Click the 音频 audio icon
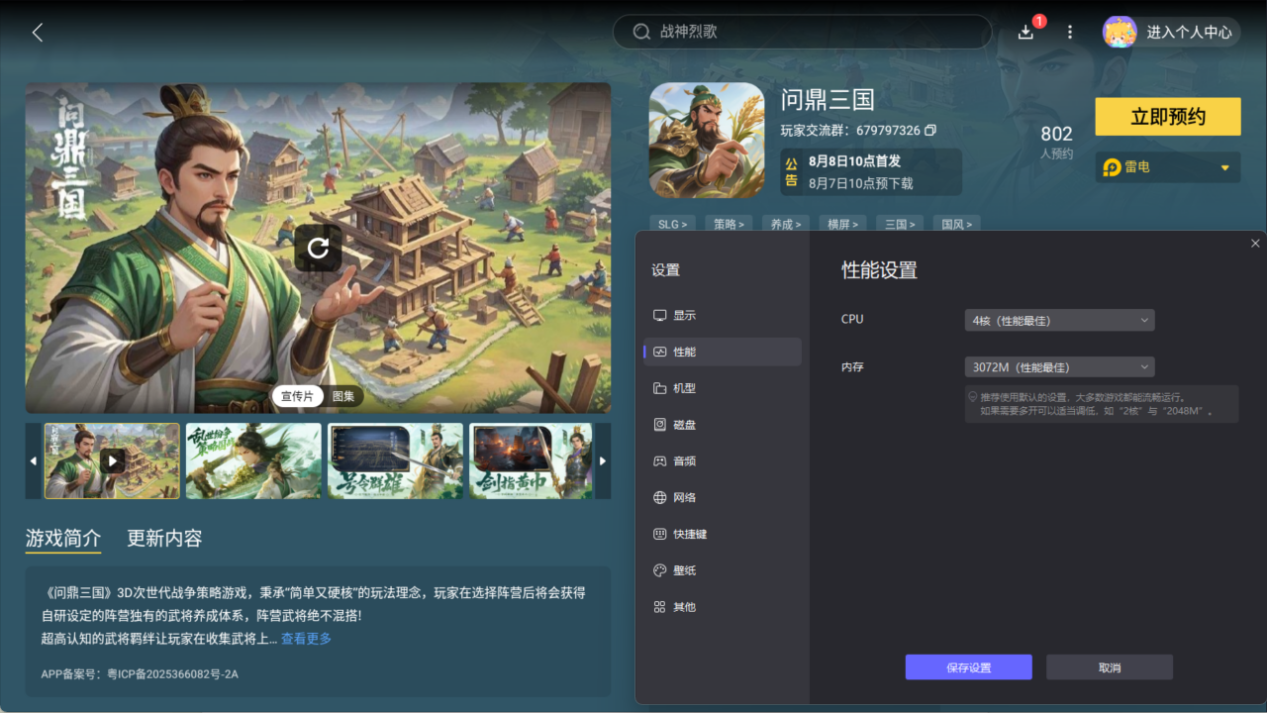The height and width of the screenshot is (713, 1267). click(660, 461)
